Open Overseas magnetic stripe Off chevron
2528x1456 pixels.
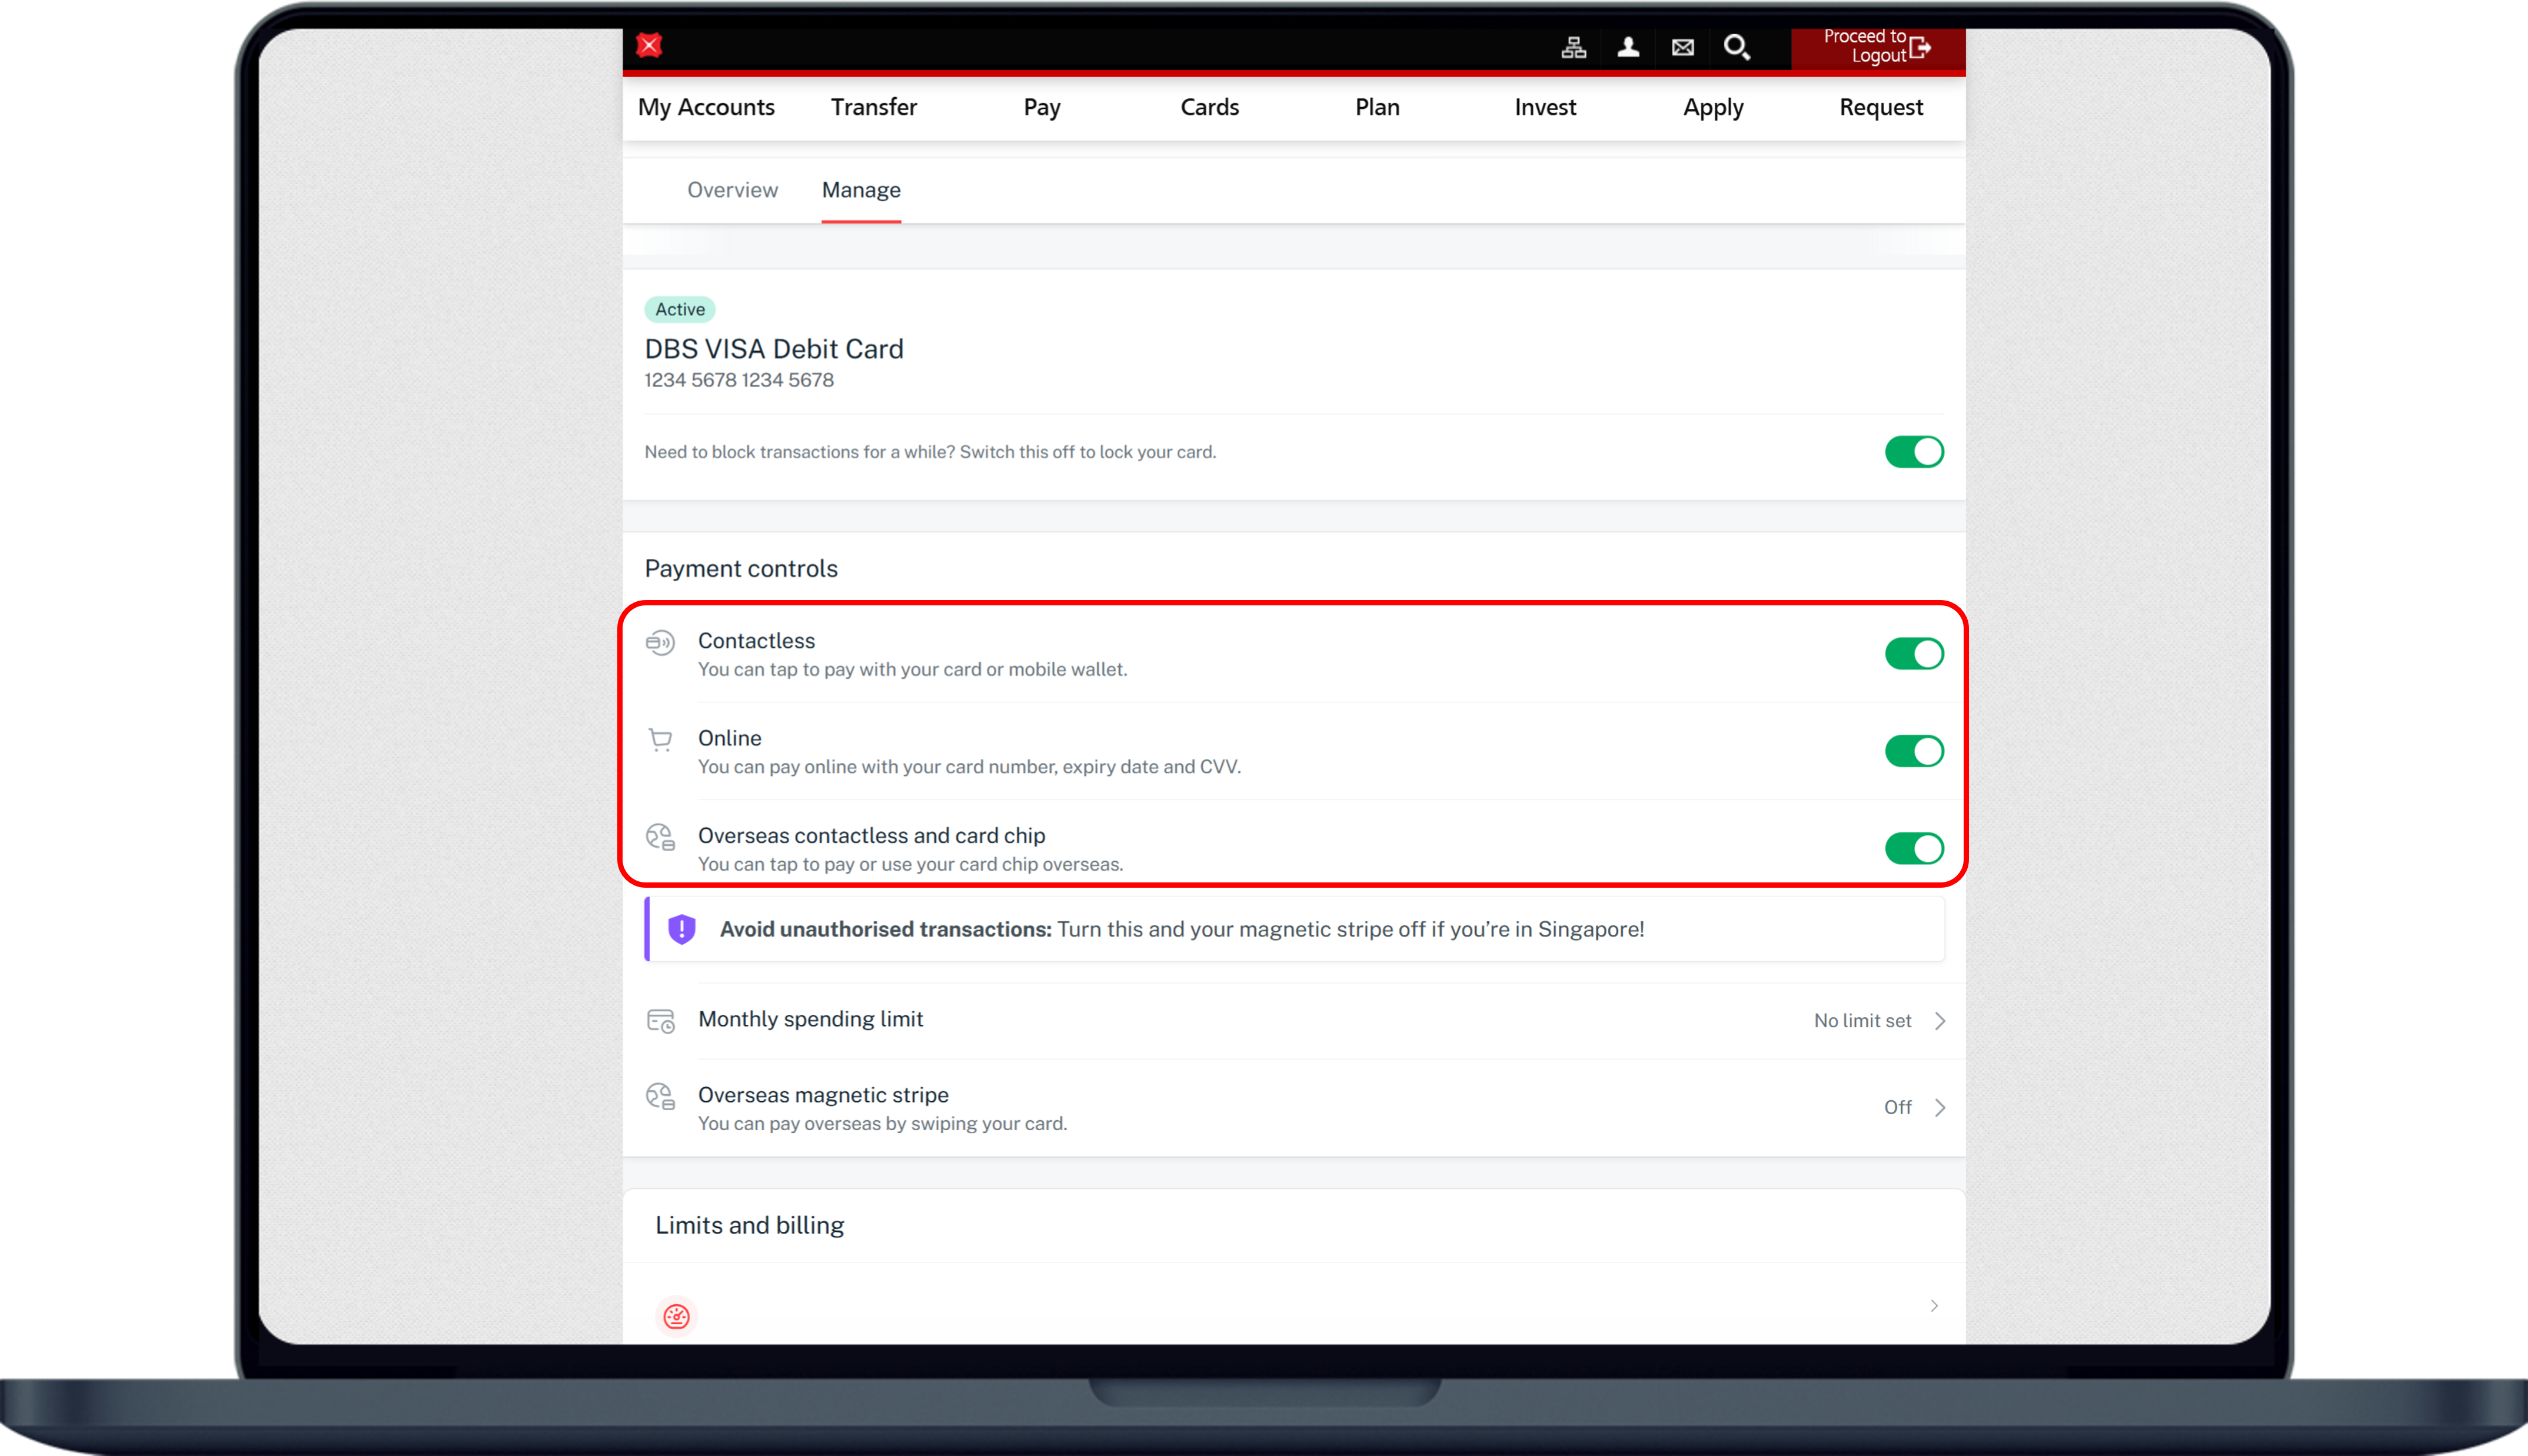pos(1939,1108)
